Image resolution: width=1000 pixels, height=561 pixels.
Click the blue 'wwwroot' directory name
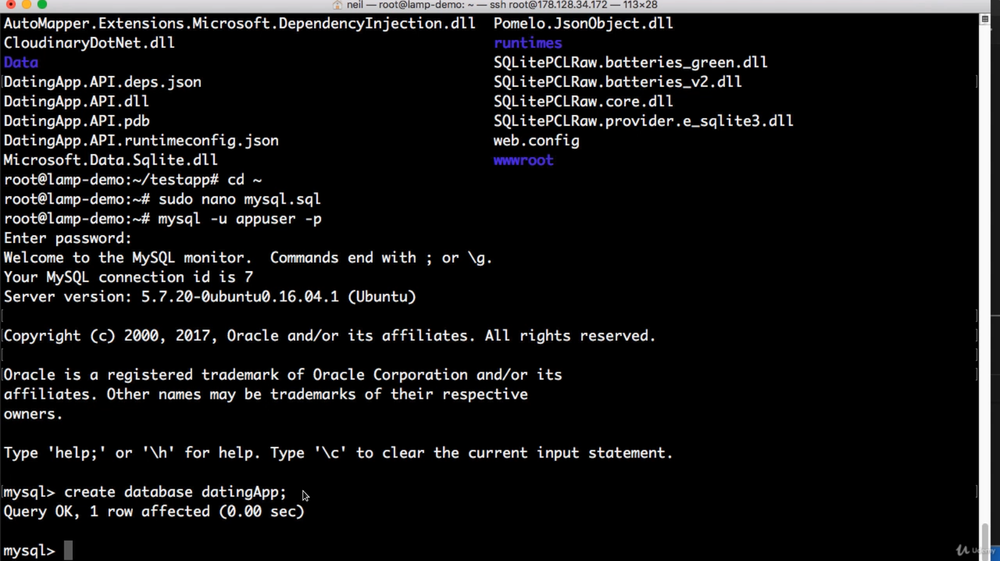(522, 160)
